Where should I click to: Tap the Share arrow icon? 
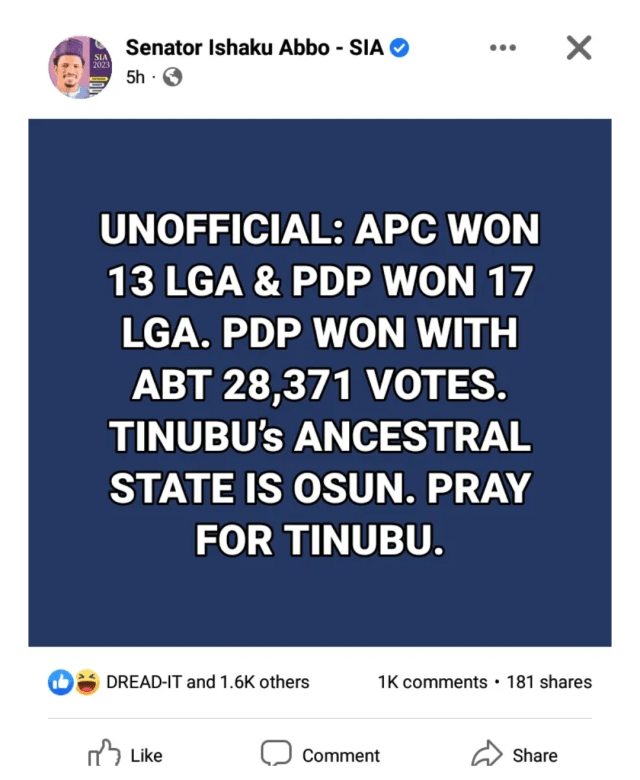[486, 754]
